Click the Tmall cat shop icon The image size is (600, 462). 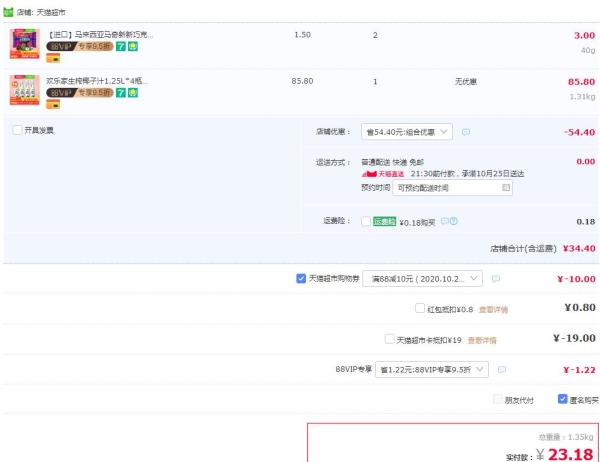(x=8, y=12)
